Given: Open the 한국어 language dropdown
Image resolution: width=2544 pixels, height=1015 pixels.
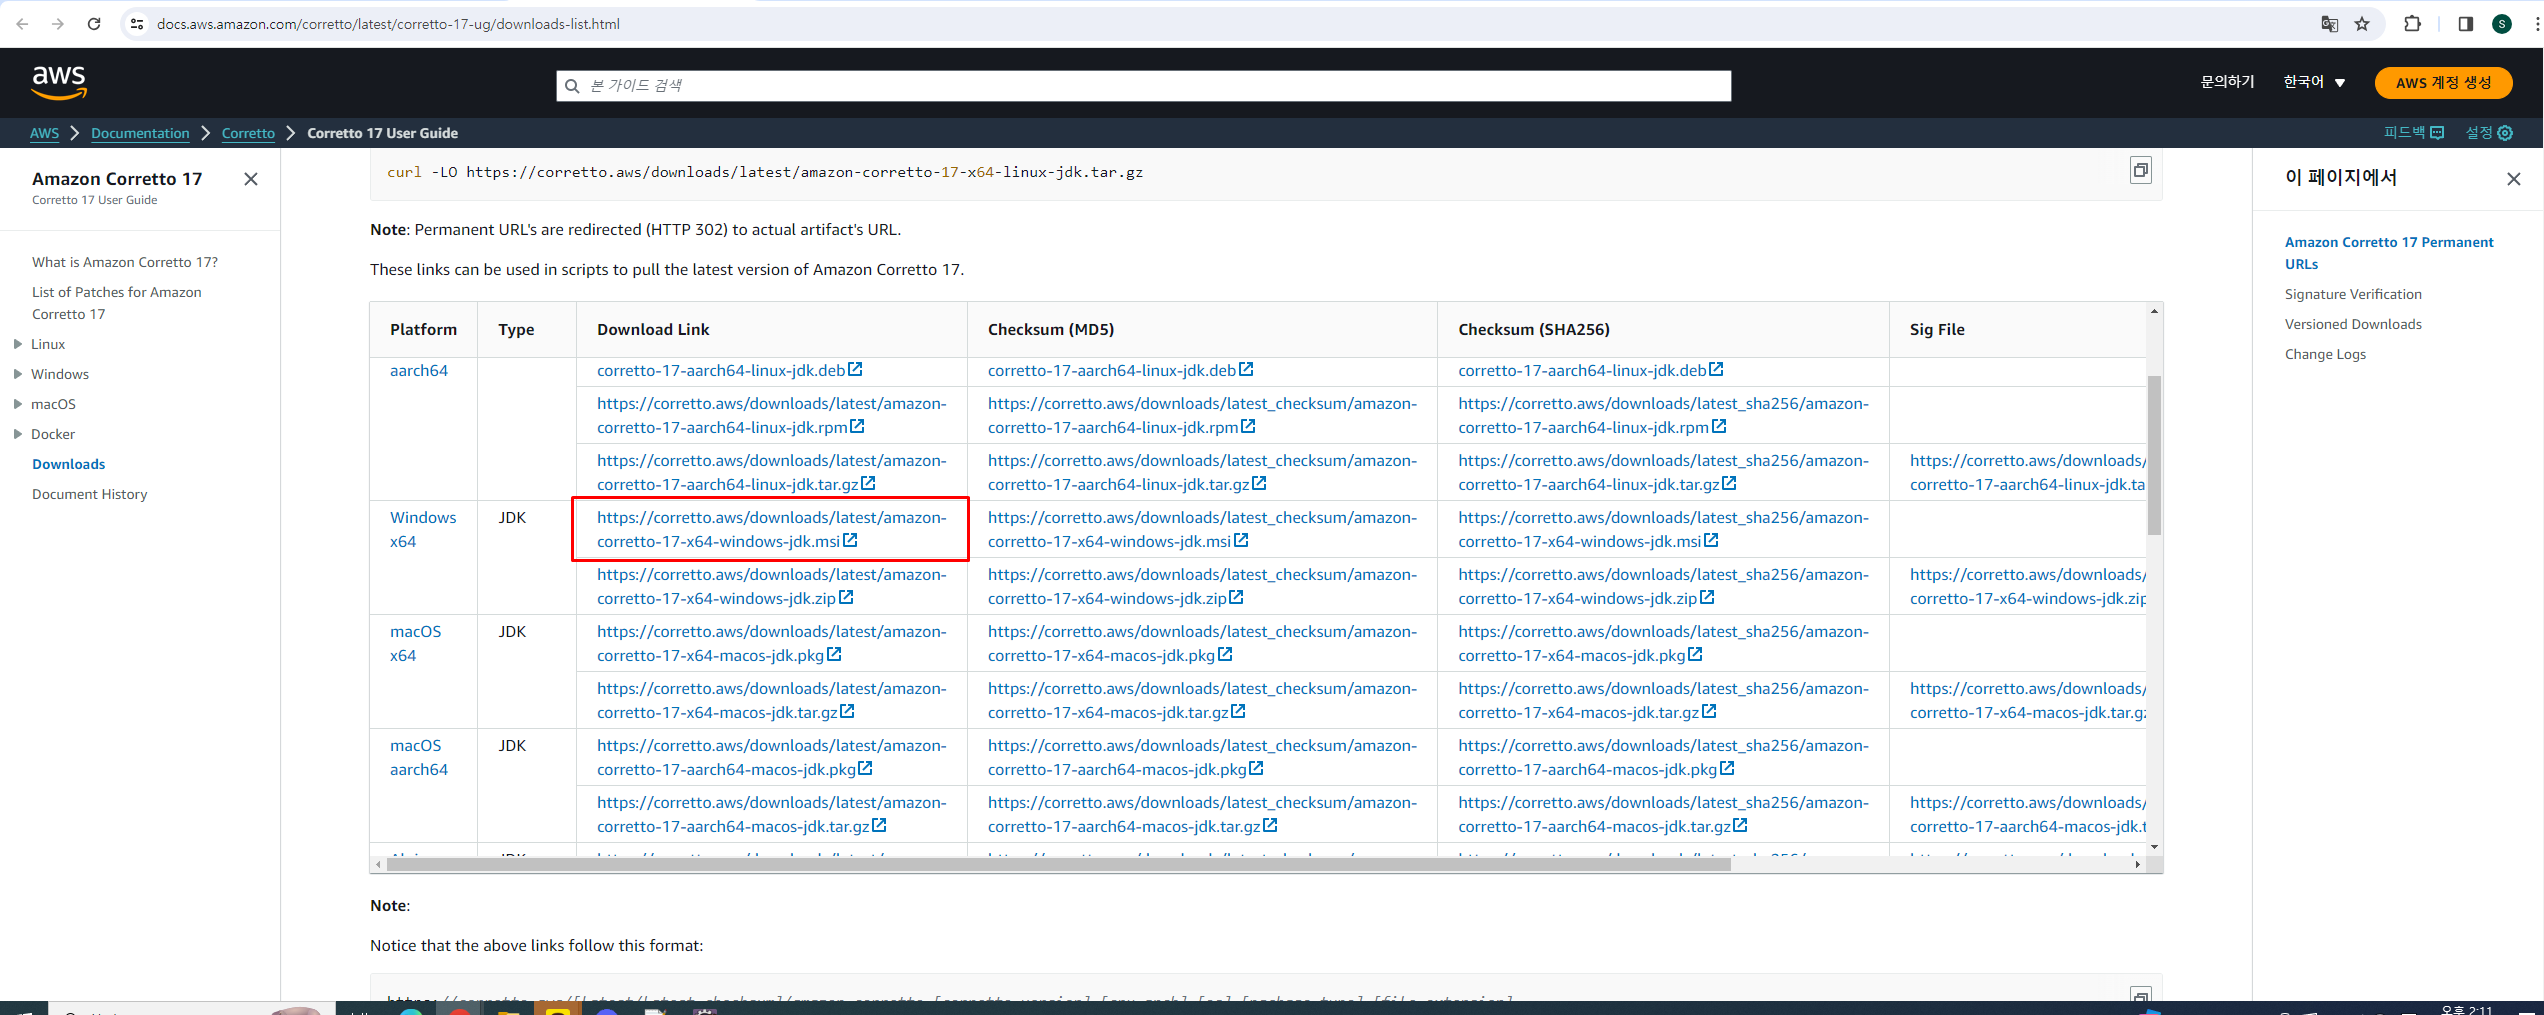Looking at the screenshot, I should [2314, 82].
